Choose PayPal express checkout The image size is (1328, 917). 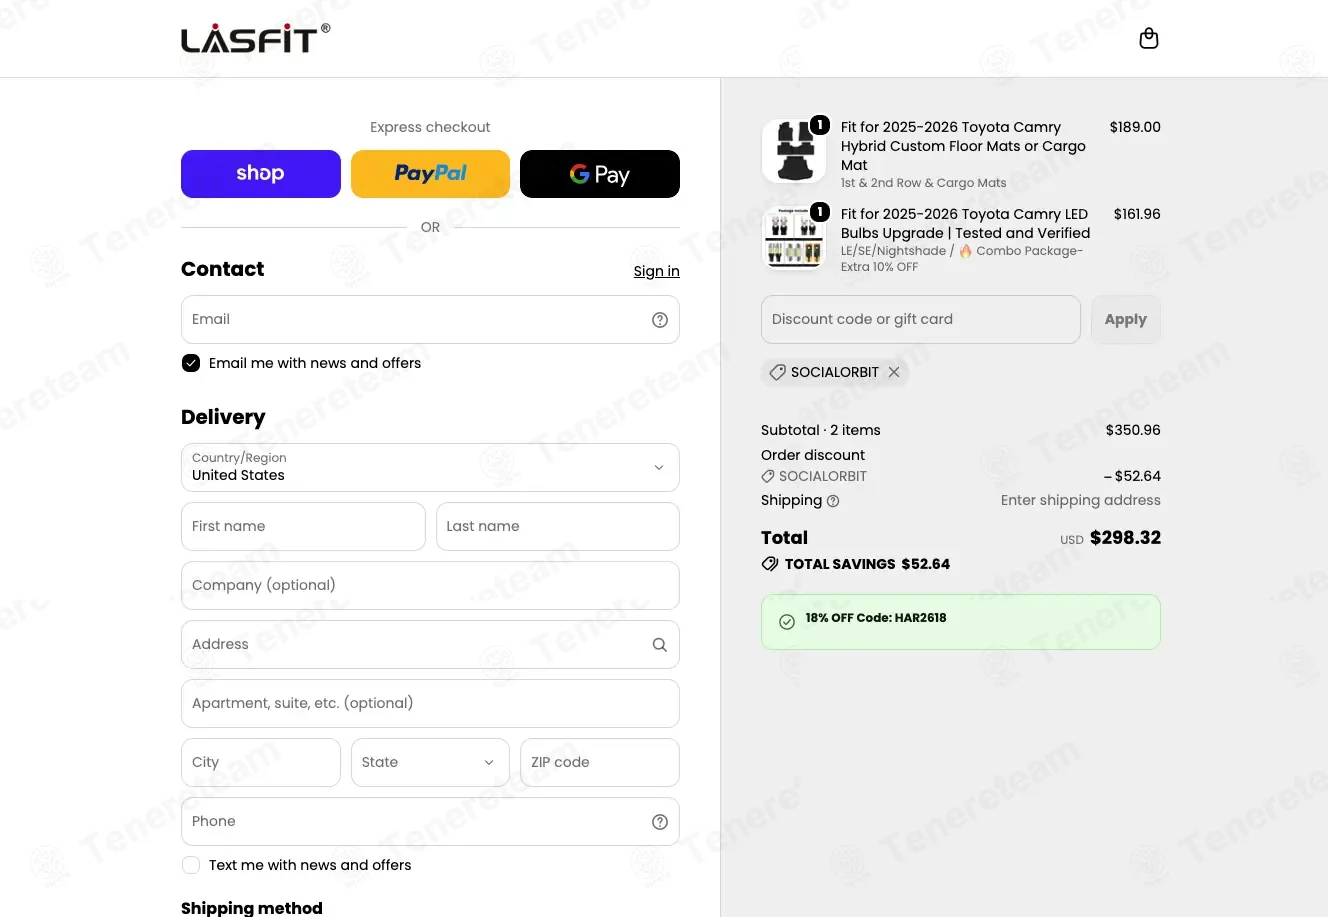pyautogui.click(x=430, y=174)
